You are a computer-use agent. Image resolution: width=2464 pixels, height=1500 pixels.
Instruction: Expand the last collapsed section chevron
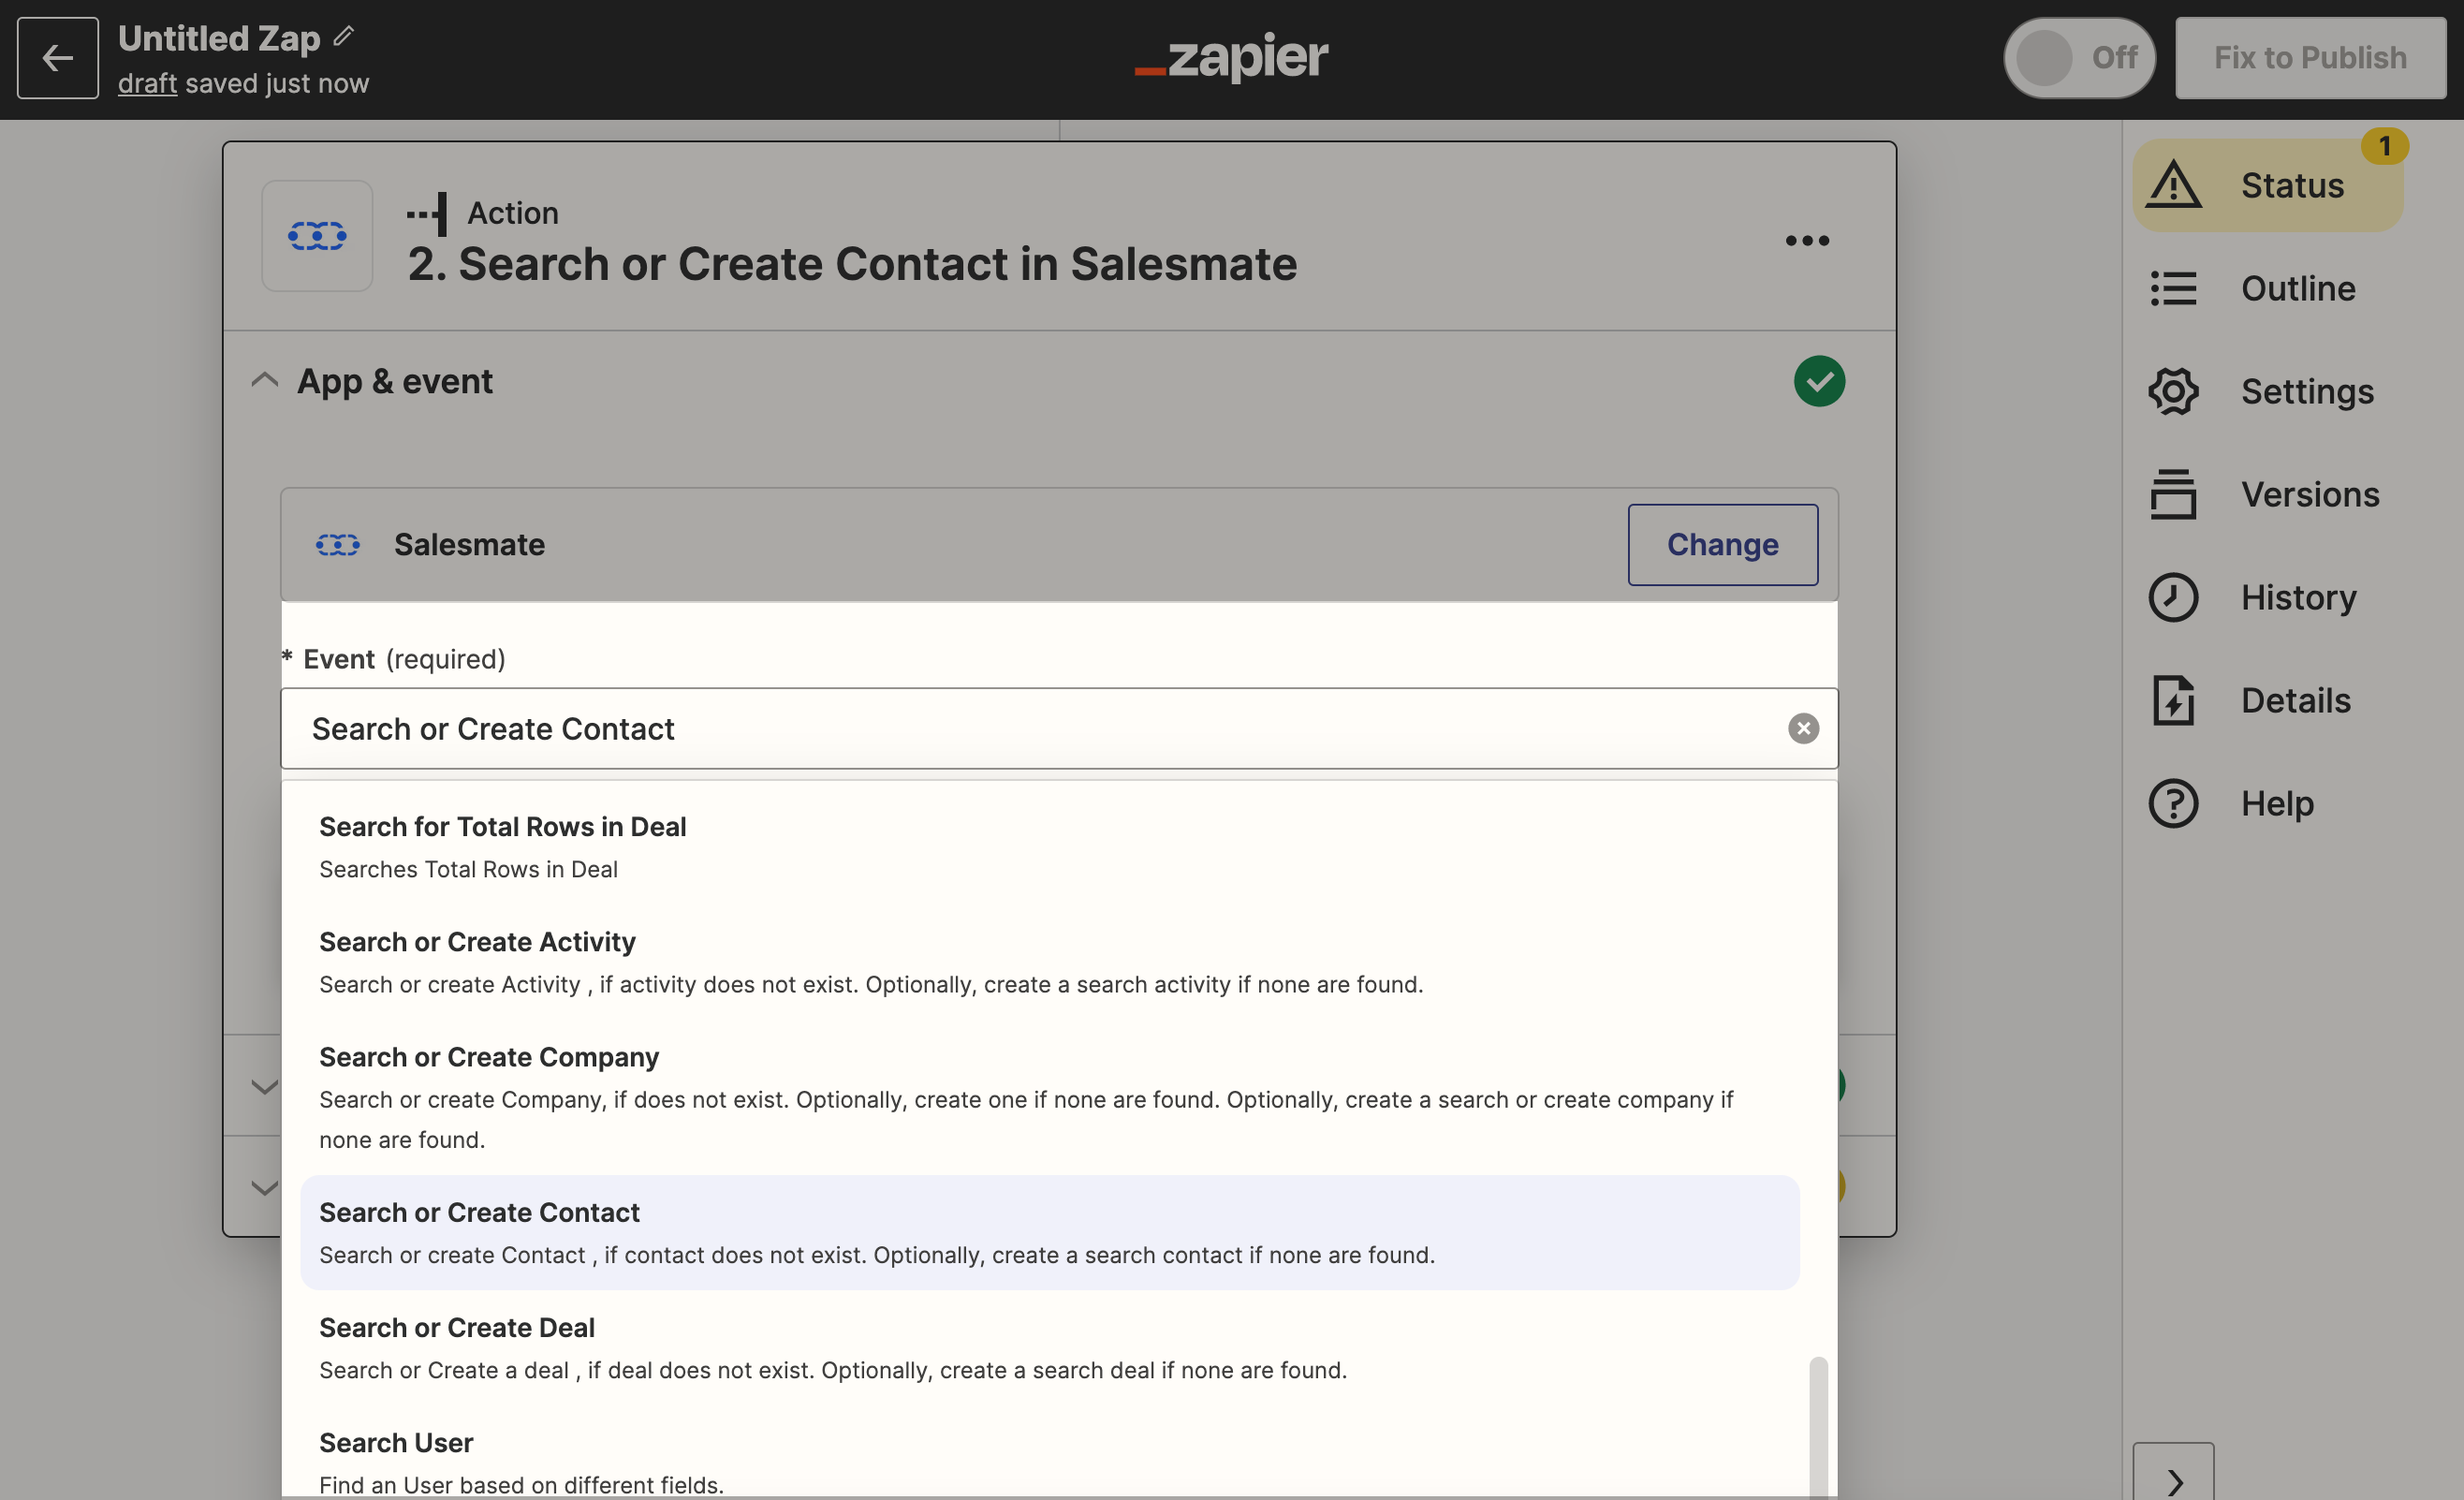click(x=264, y=1187)
